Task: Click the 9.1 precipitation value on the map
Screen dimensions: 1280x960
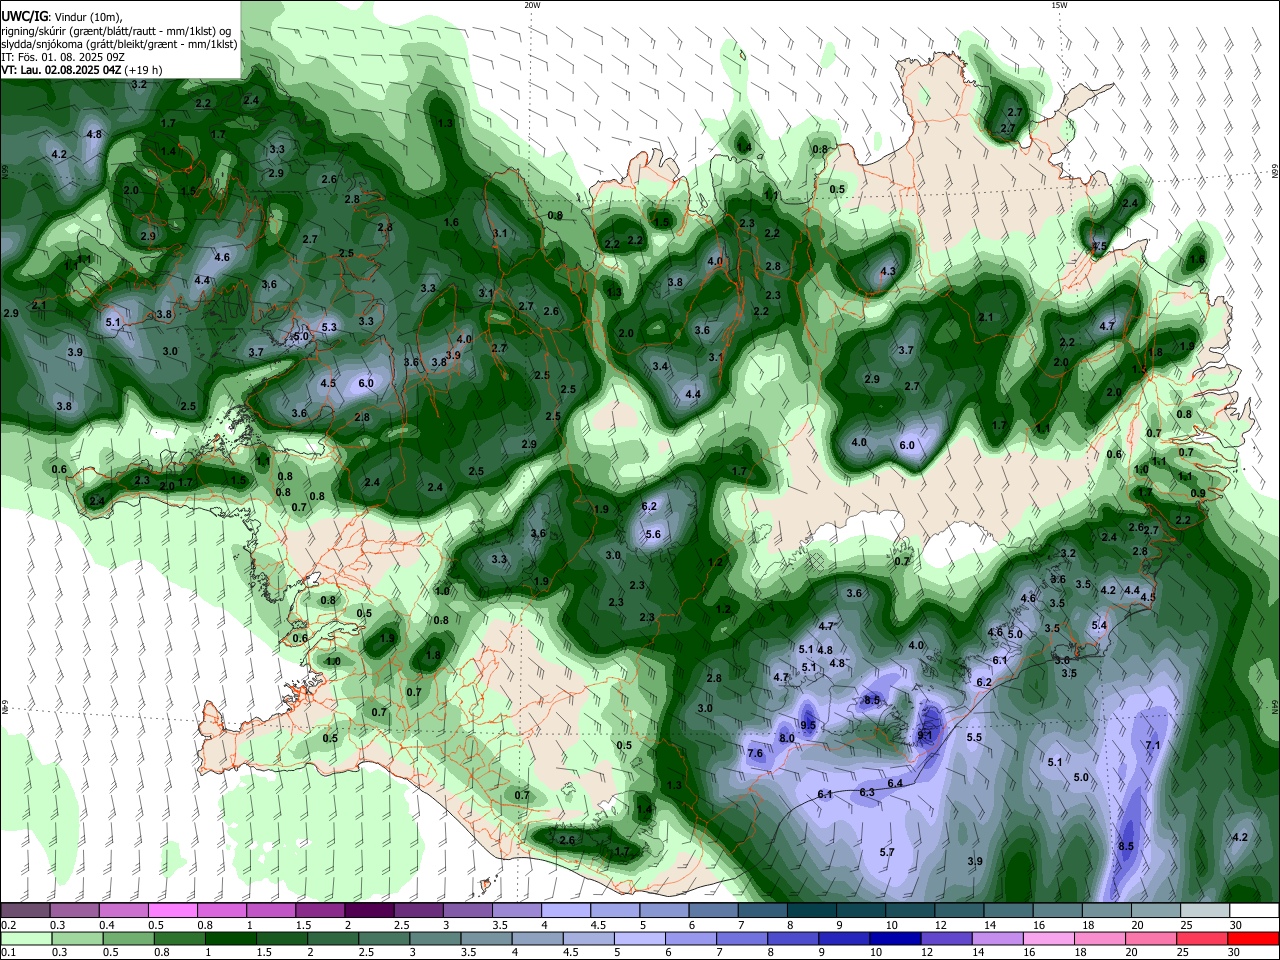Action: 924,735
